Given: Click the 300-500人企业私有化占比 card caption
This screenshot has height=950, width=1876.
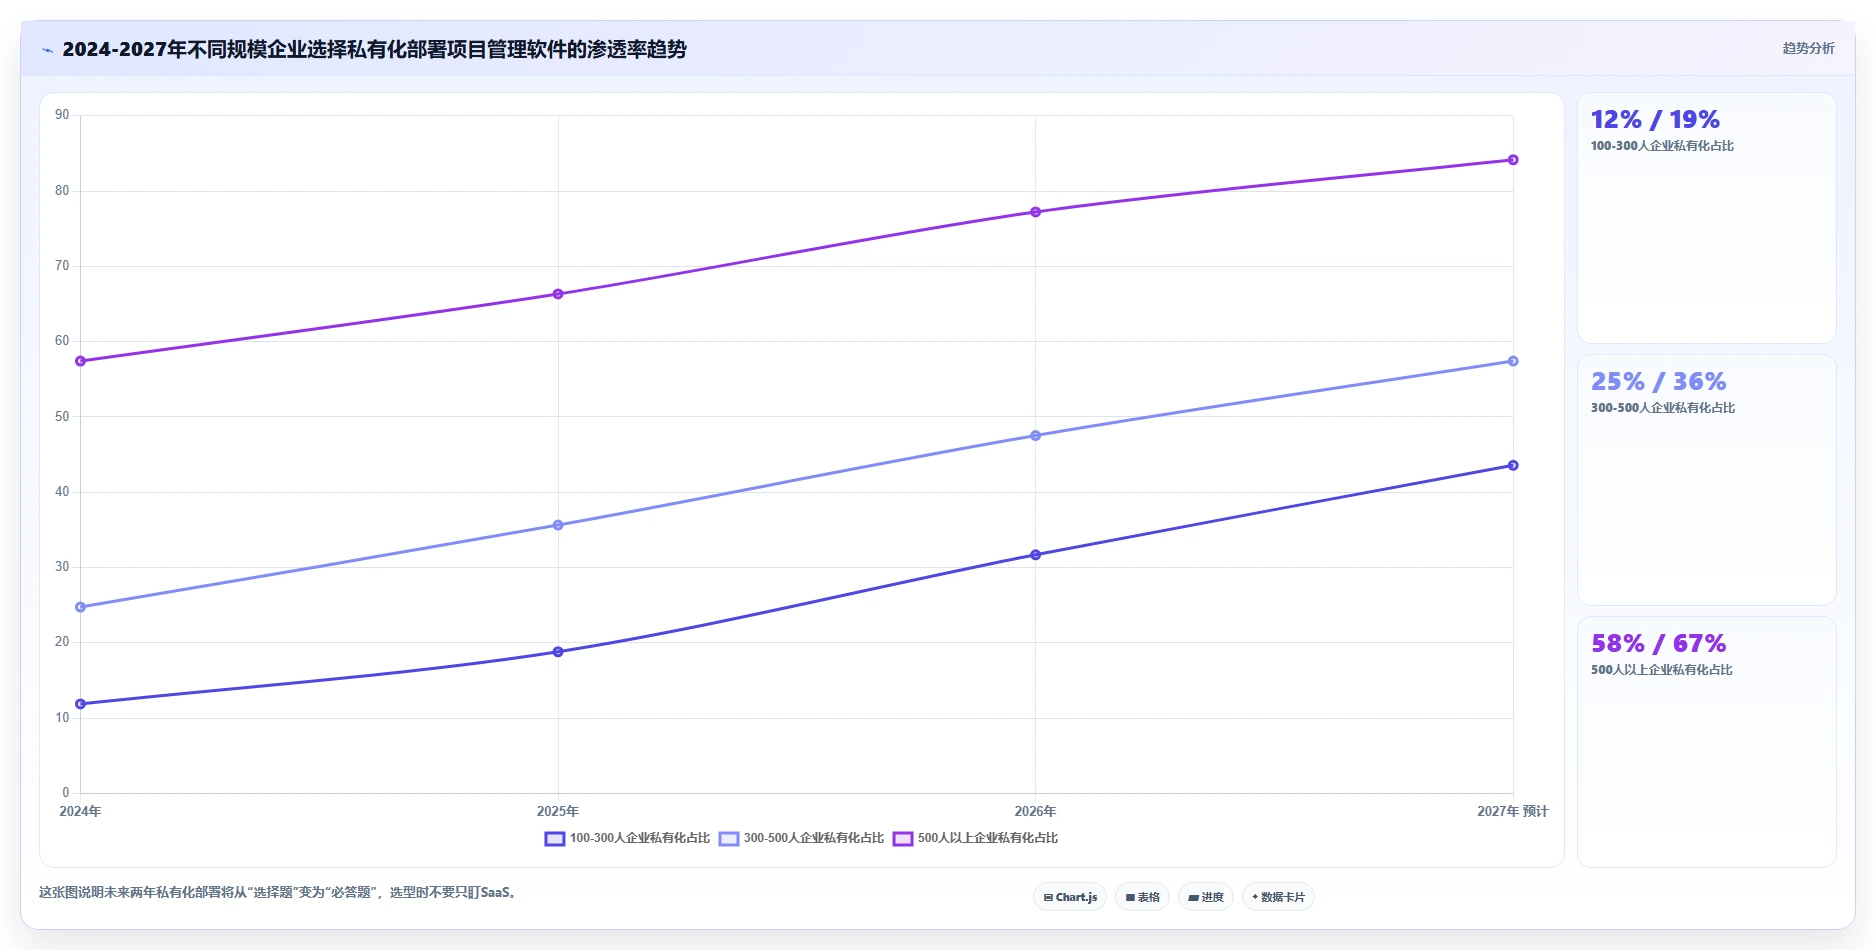Looking at the screenshot, I should [x=1663, y=408].
